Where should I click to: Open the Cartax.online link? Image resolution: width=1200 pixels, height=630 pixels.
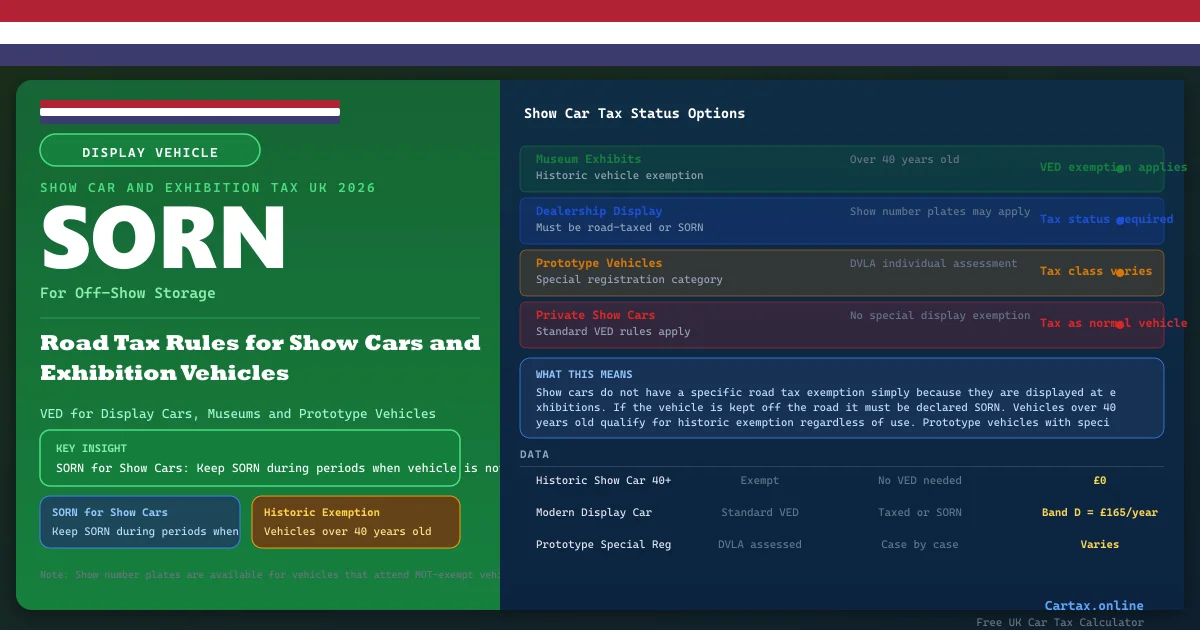(x=1093, y=605)
